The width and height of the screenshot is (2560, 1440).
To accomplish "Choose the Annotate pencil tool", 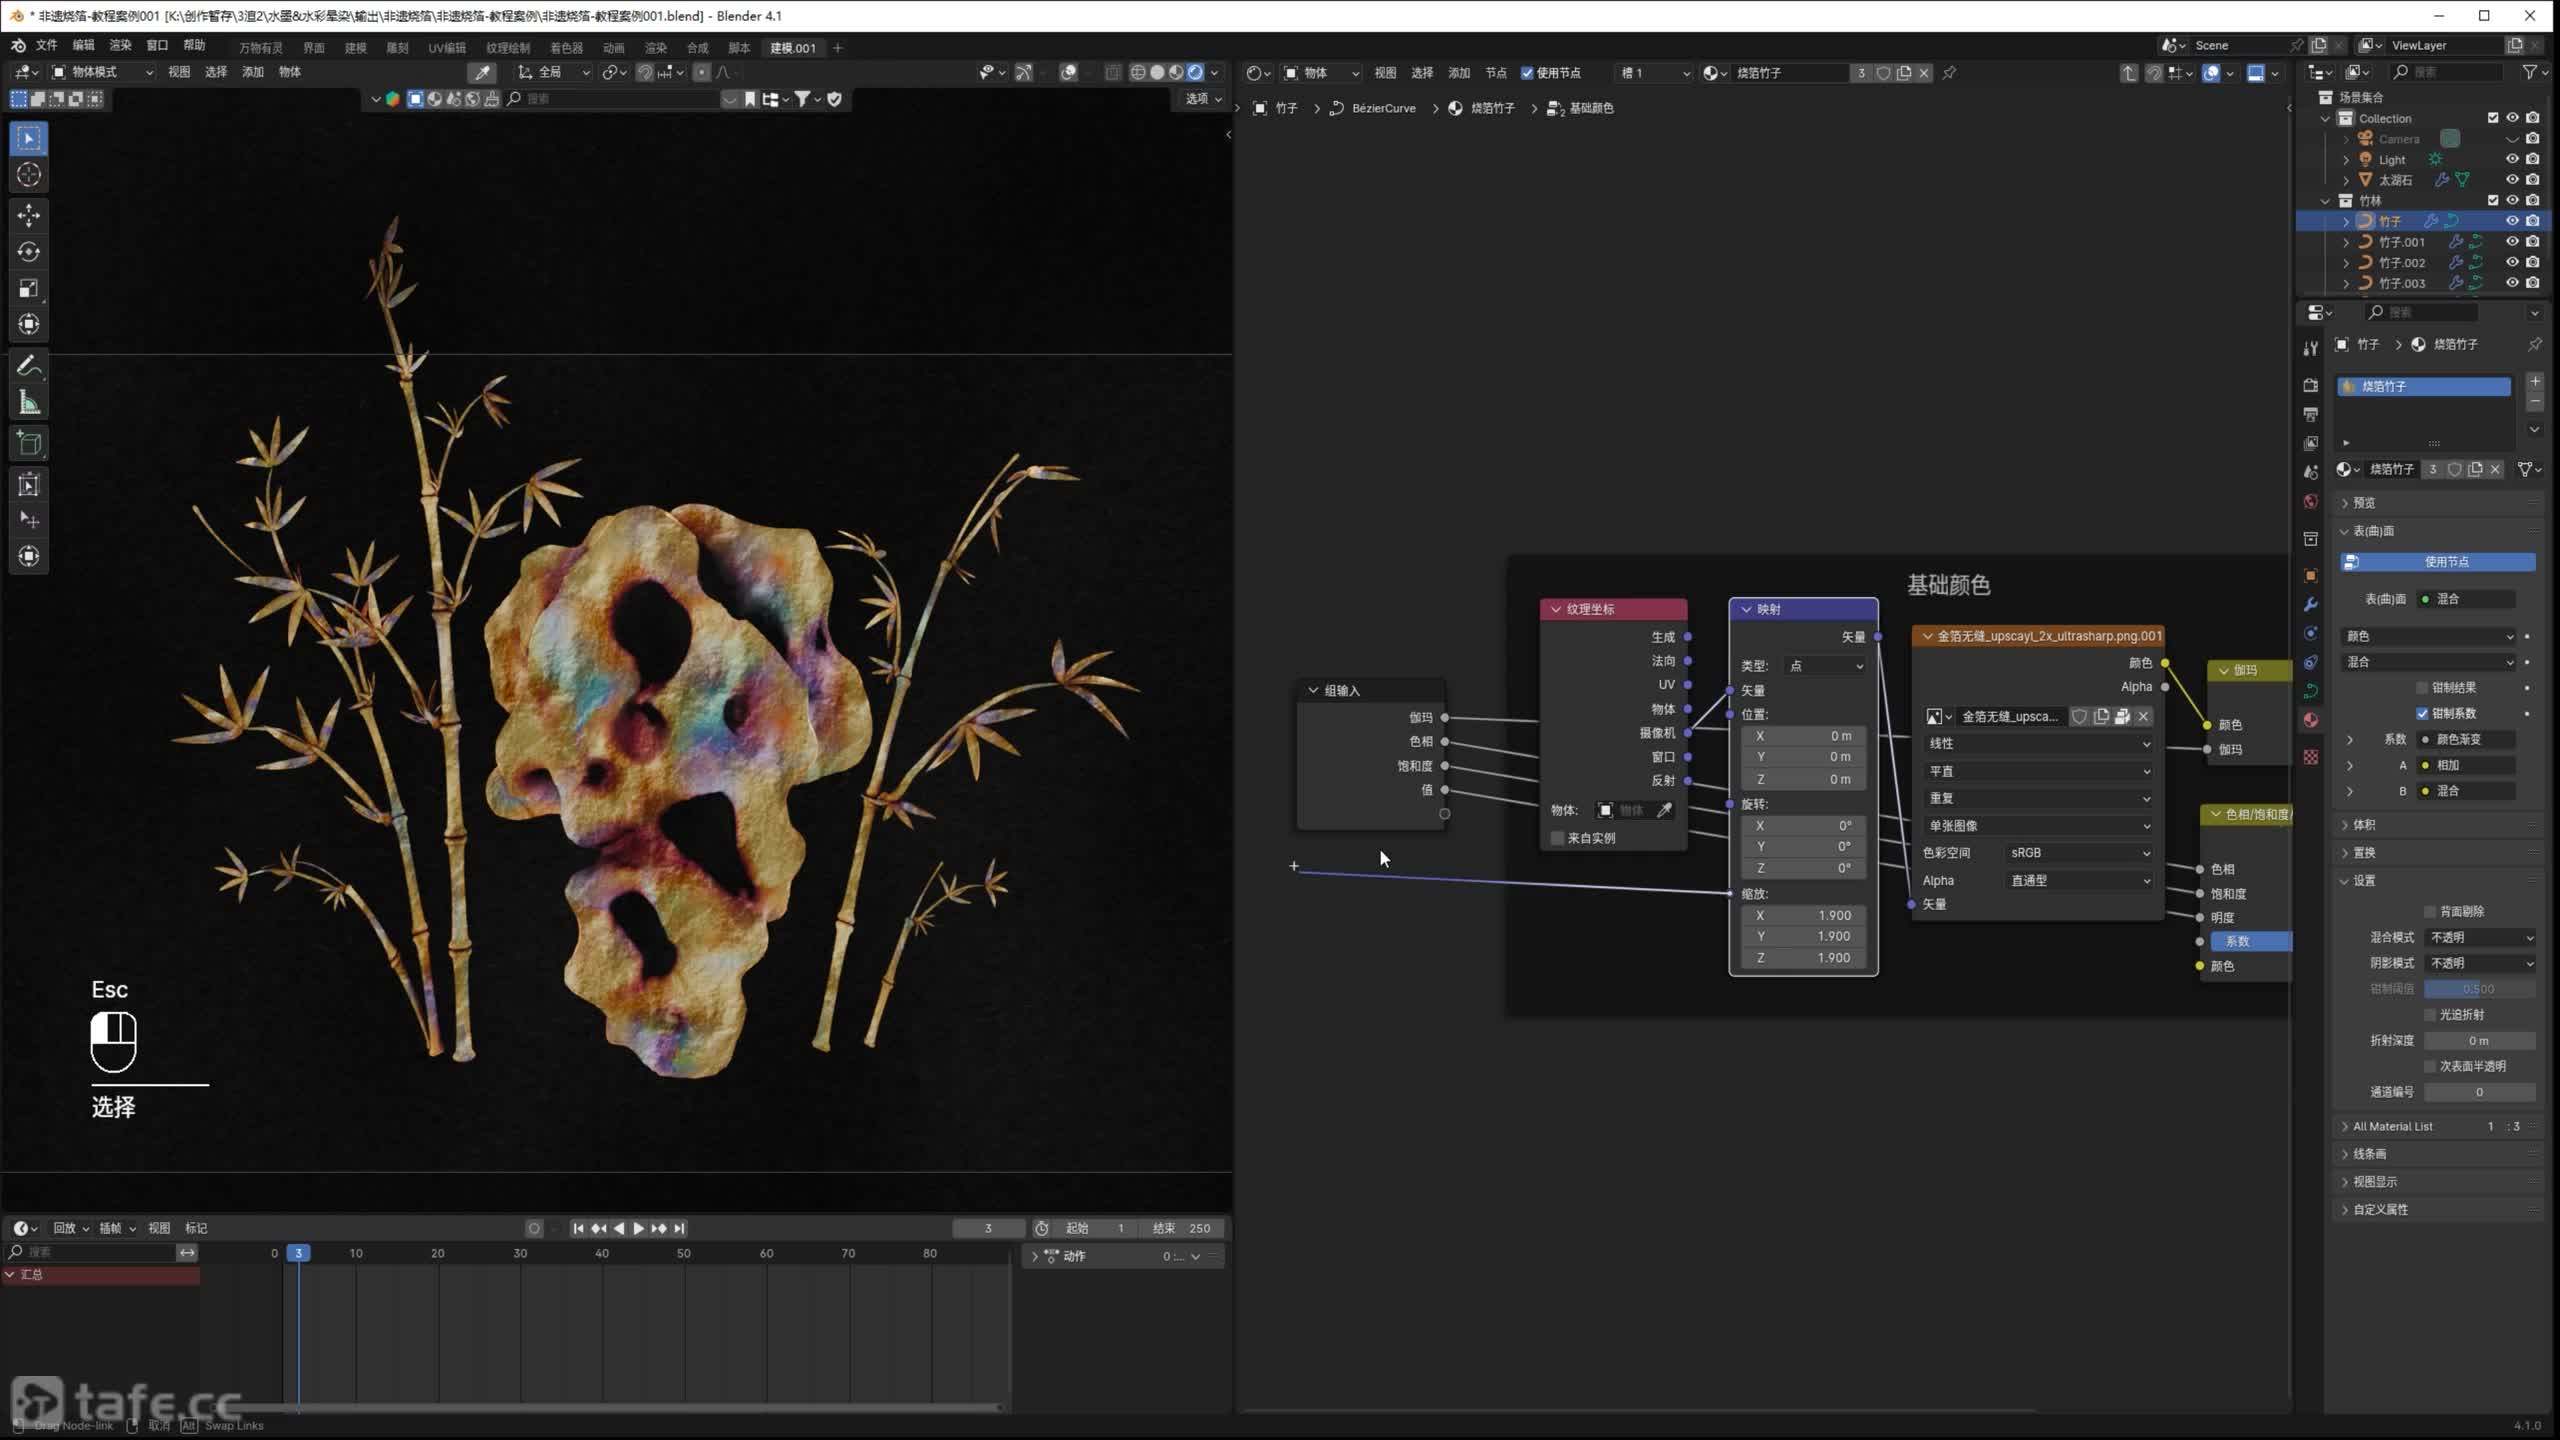I will pos(29,367).
